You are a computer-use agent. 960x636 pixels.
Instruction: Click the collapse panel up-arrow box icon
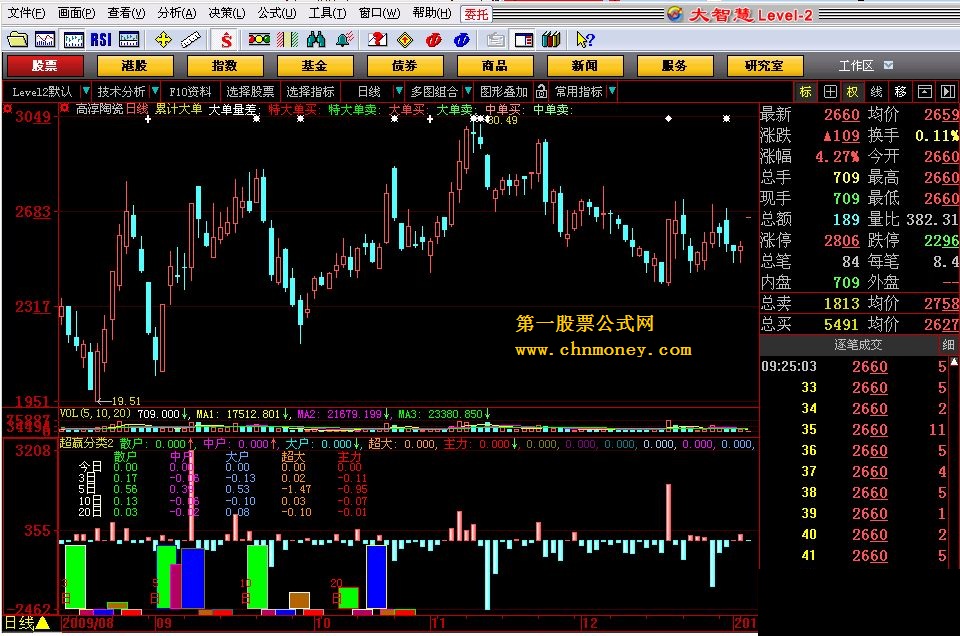click(x=924, y=92)
